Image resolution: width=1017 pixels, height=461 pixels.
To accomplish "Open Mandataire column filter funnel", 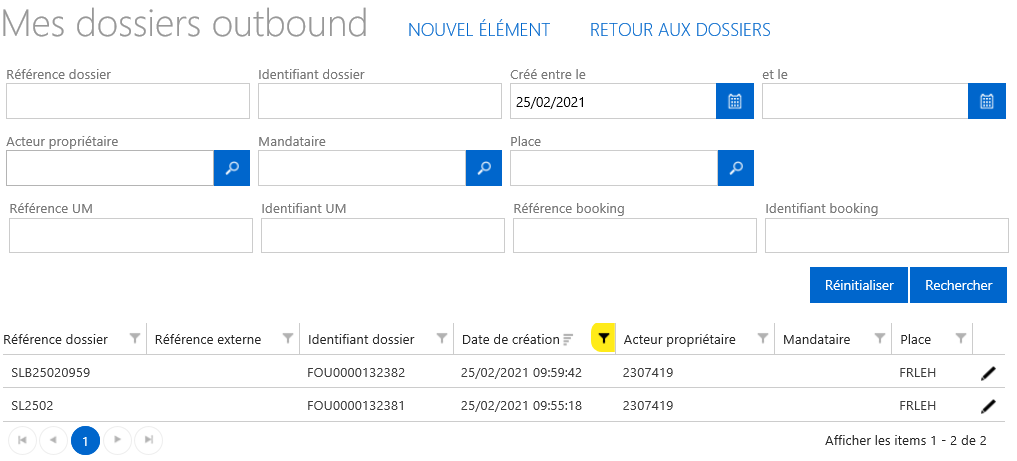I will [880, 339].
